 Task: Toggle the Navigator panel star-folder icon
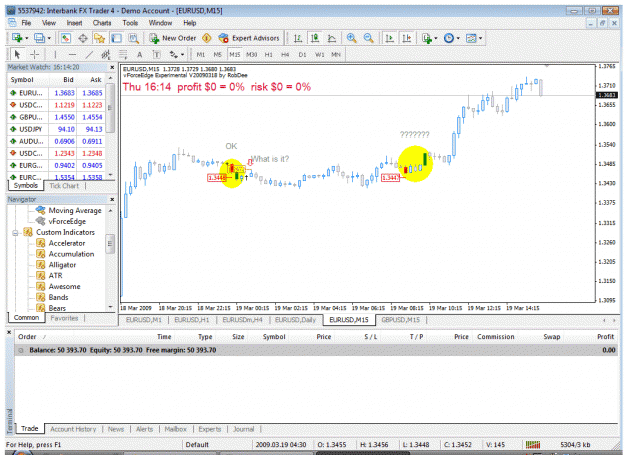pyautogui.click(x=99, y=38)
